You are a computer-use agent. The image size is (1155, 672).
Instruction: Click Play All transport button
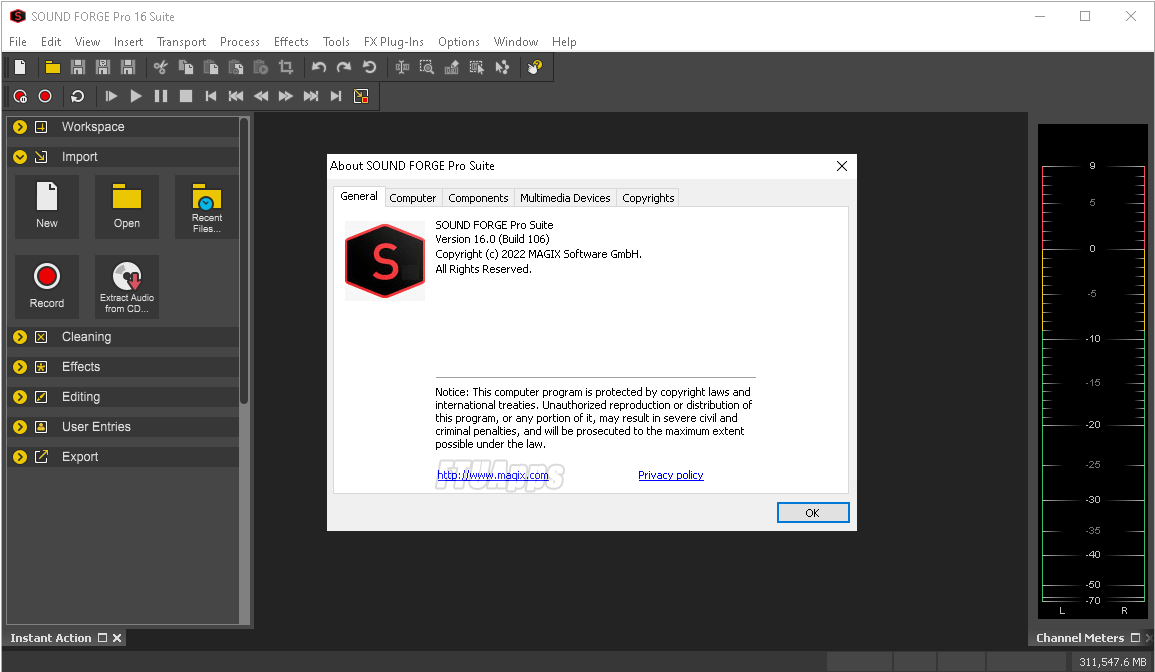tap(111, 96)
